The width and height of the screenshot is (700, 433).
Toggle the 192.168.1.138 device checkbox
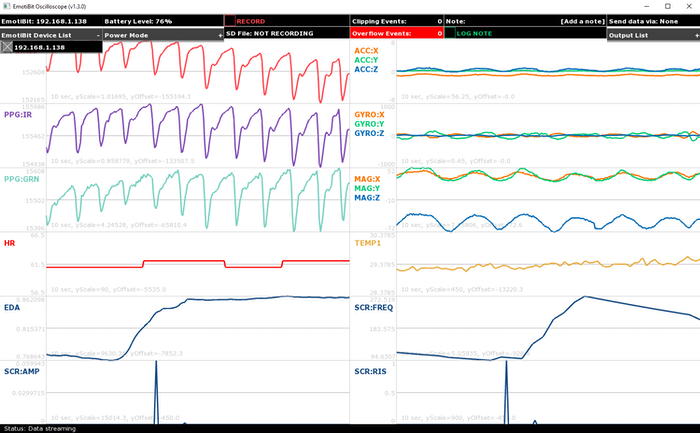[7, 47]
